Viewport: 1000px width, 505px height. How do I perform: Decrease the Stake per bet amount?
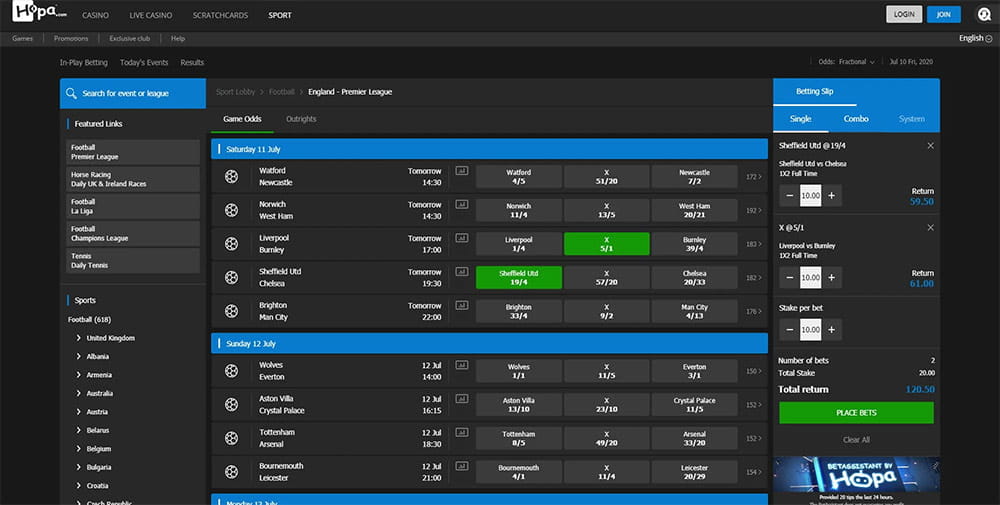(x=790, y=330)
